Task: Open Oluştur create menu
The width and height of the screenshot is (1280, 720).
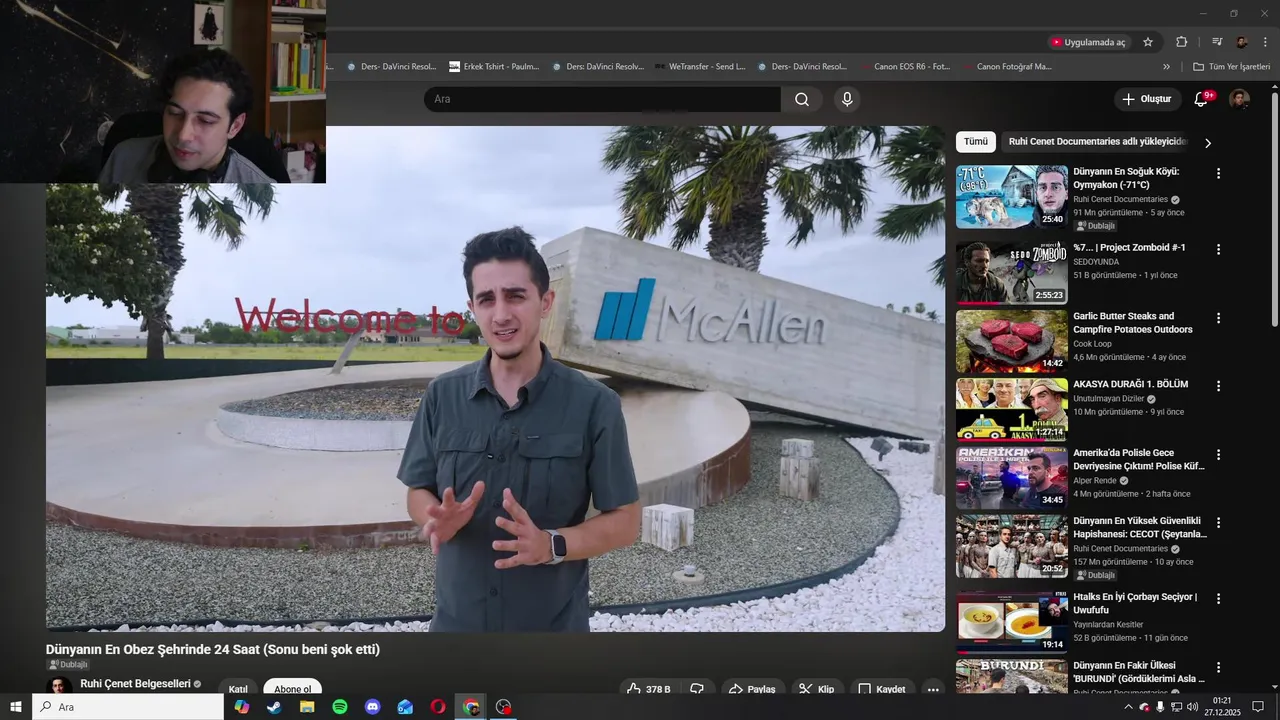Action: (1146, 99)
